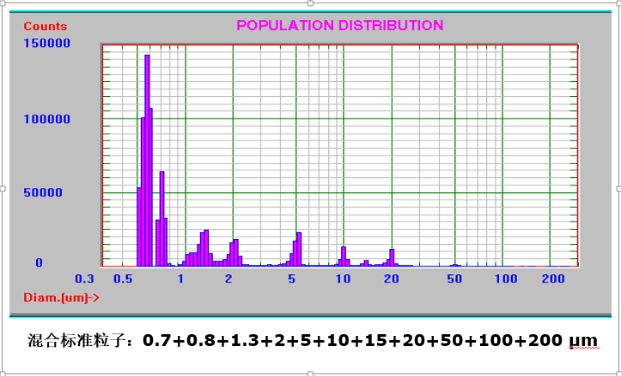This screenshot has width=621, height=376.
Task: Select the 50000 y-axis tick label
Action: click(x=43, y=193)
